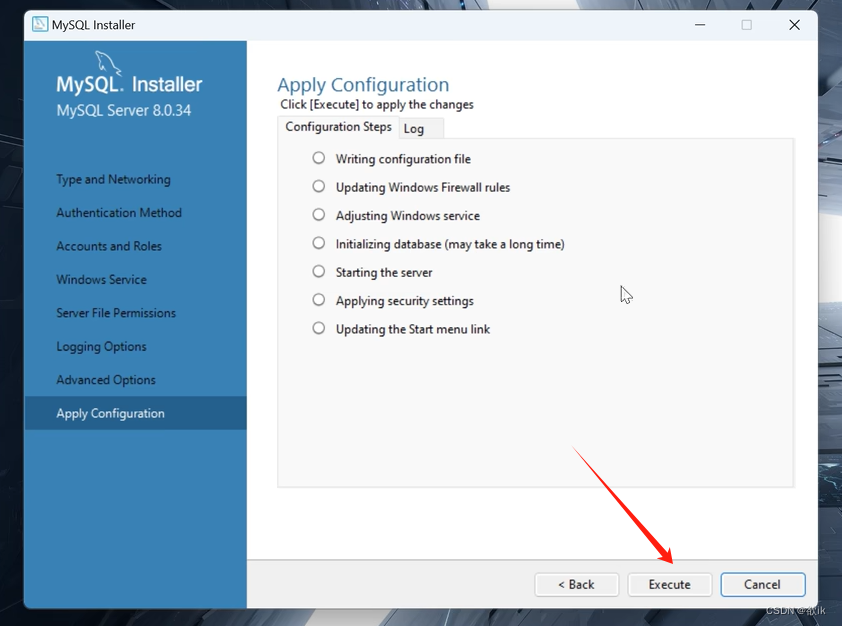Click the Execute button
Viewport: 842px width, 626px height.
coord(670,584)
